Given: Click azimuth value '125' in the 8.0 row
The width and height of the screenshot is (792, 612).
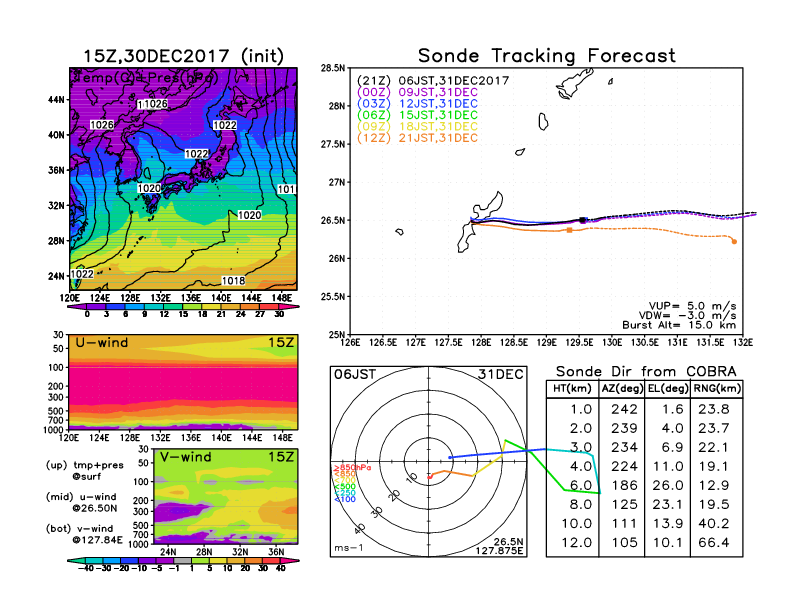Looking at the screenshot, I should point(624,504).
